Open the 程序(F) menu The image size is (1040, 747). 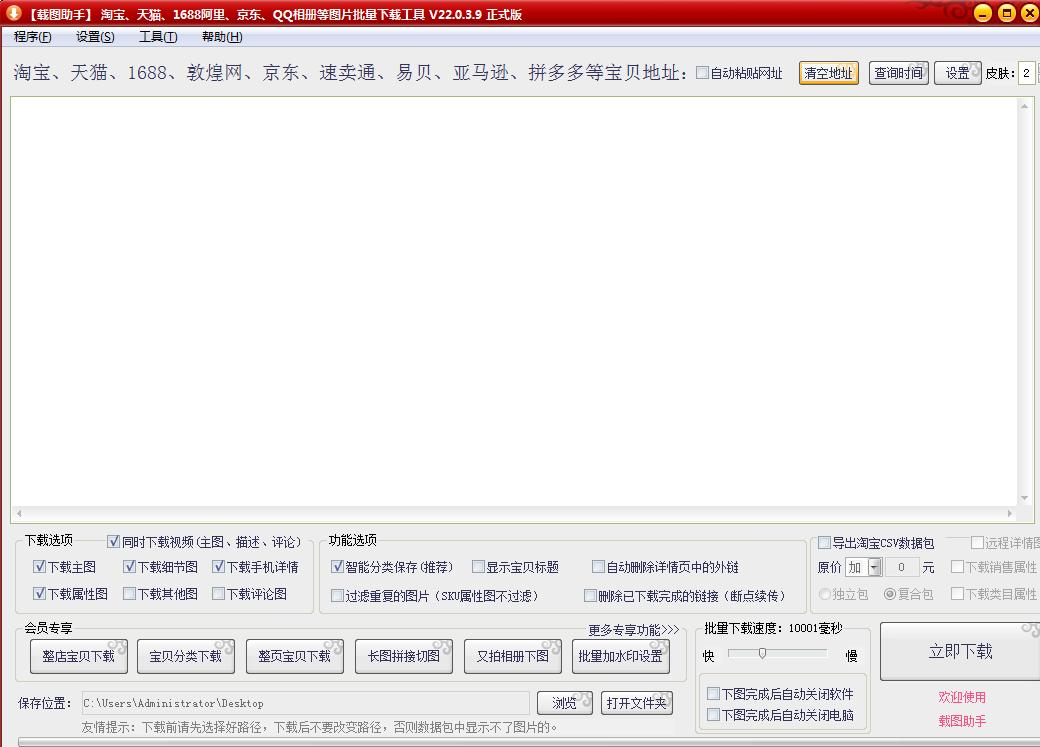[32, 37]
